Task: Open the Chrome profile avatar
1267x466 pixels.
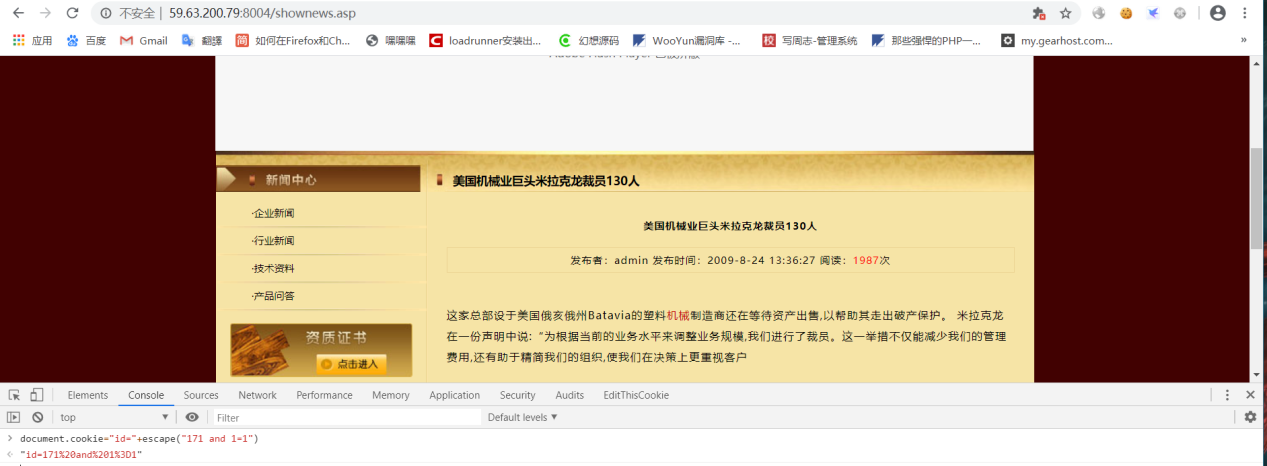Action: [1217, 13]
